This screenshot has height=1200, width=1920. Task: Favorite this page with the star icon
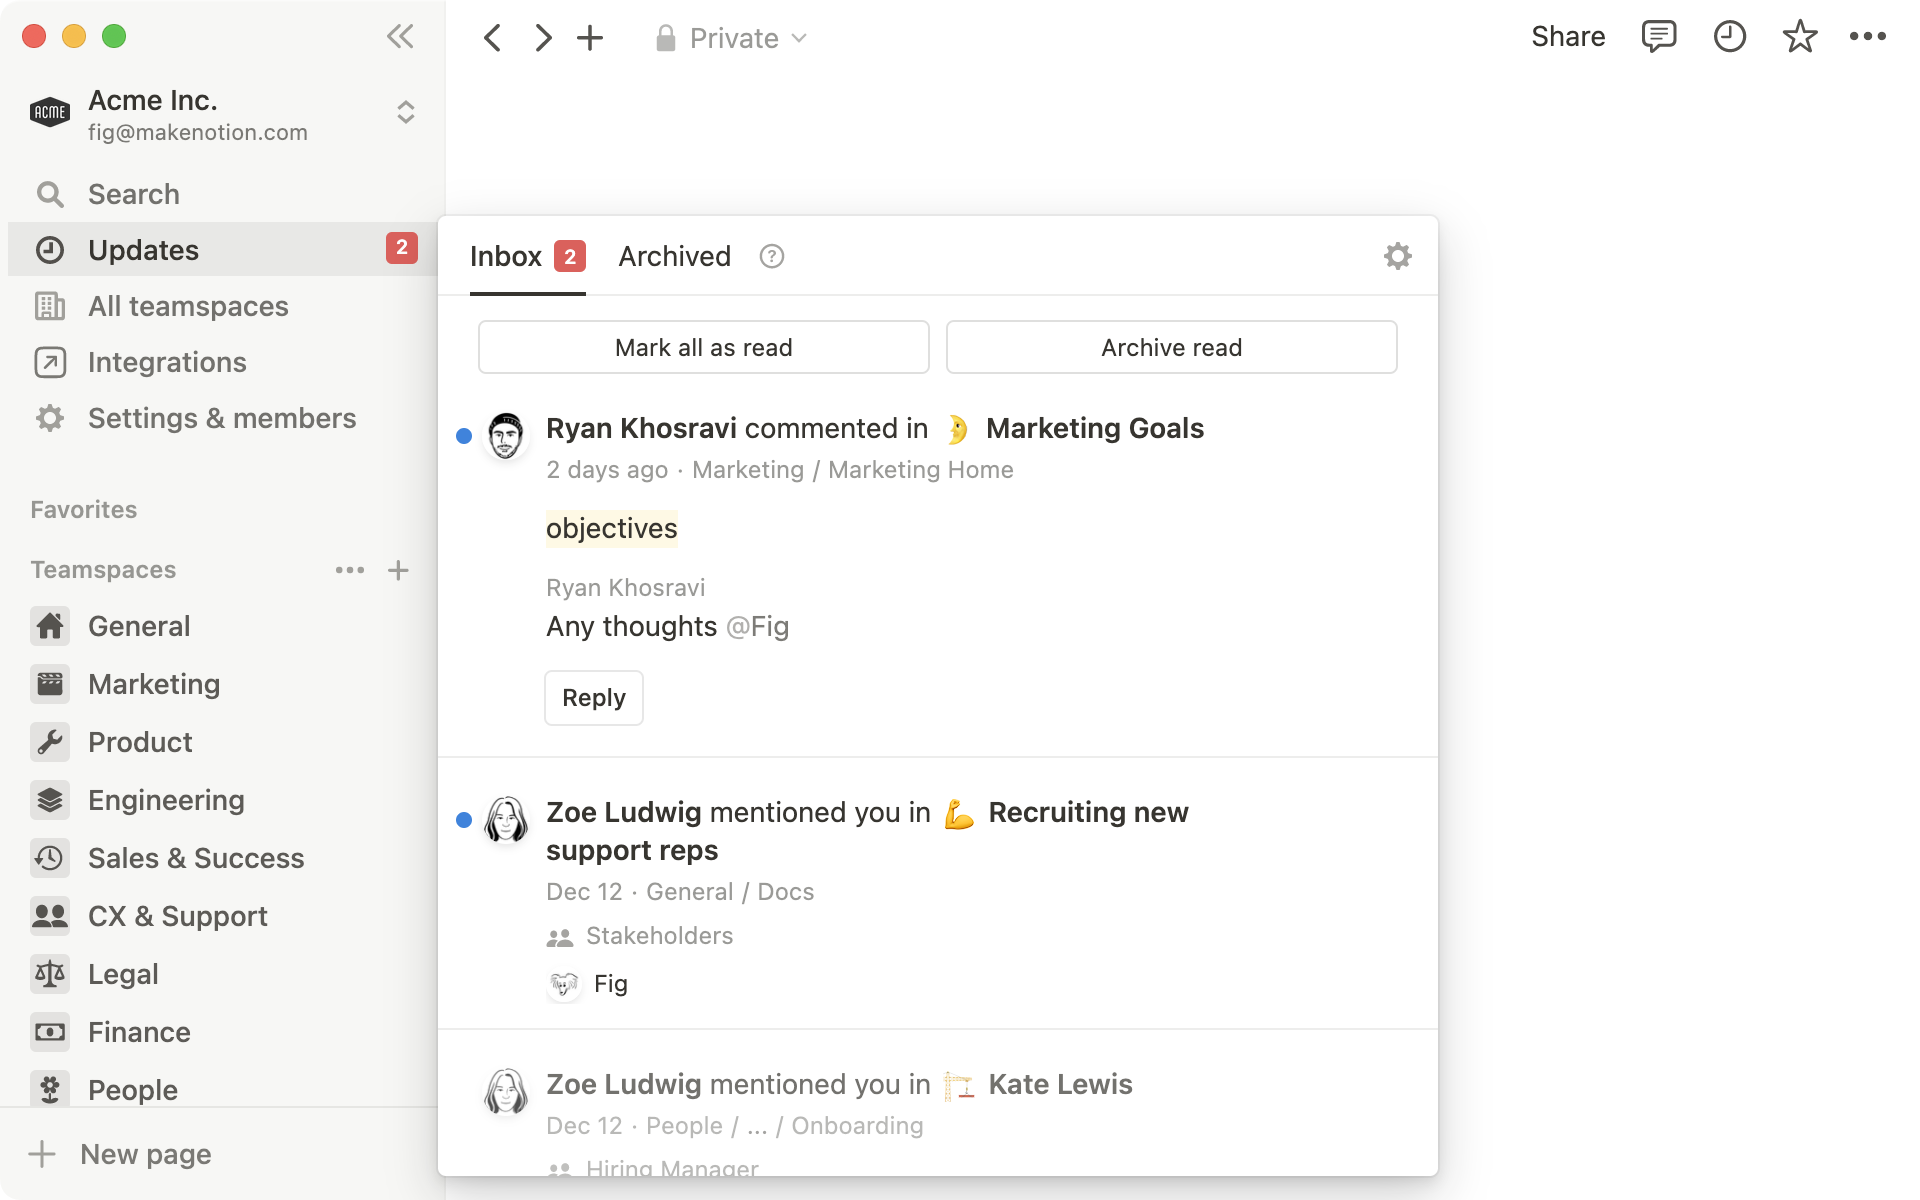point(1799,37)
